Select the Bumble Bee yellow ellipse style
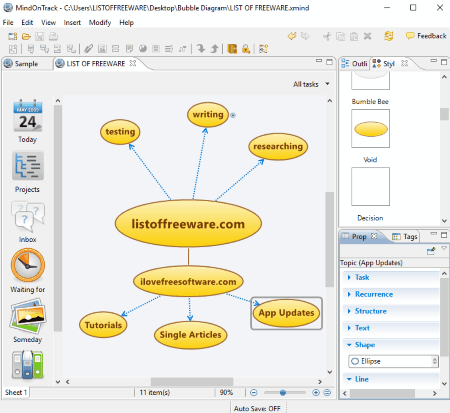Screen dimensions: 450x413 click(370, 129)
